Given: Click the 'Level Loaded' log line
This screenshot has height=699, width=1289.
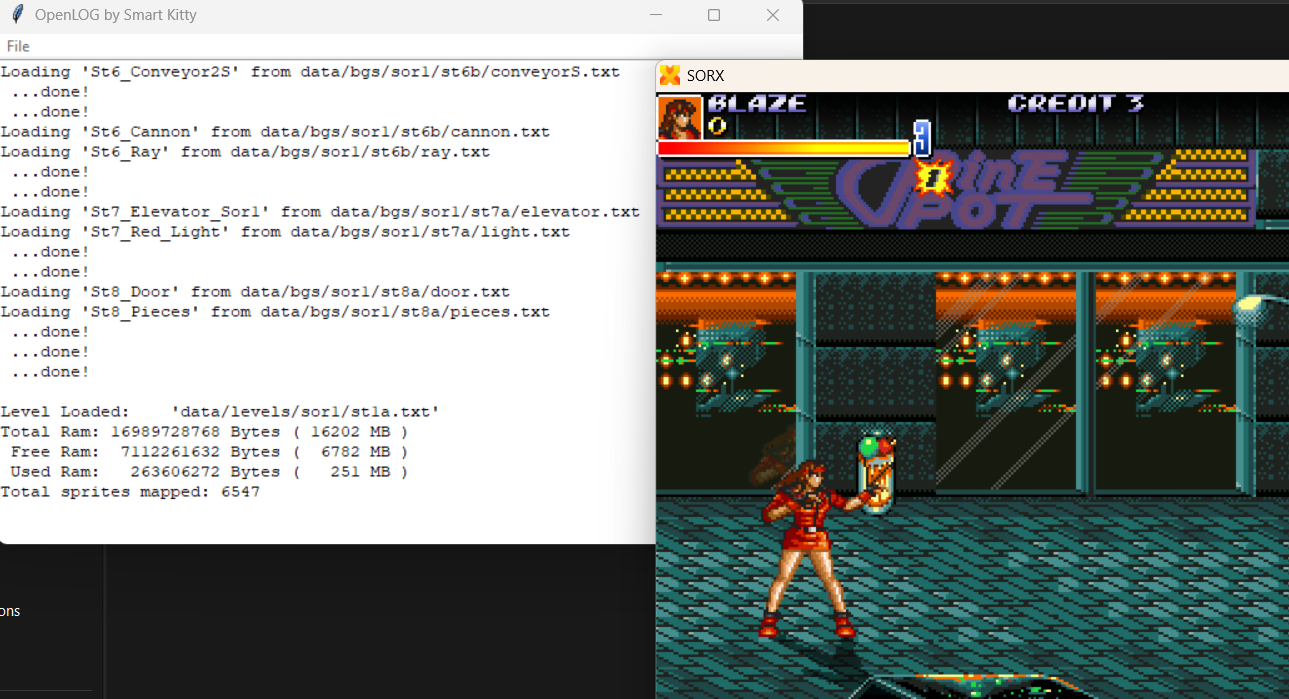Looking at the screenshot, I should click(220, 412).
